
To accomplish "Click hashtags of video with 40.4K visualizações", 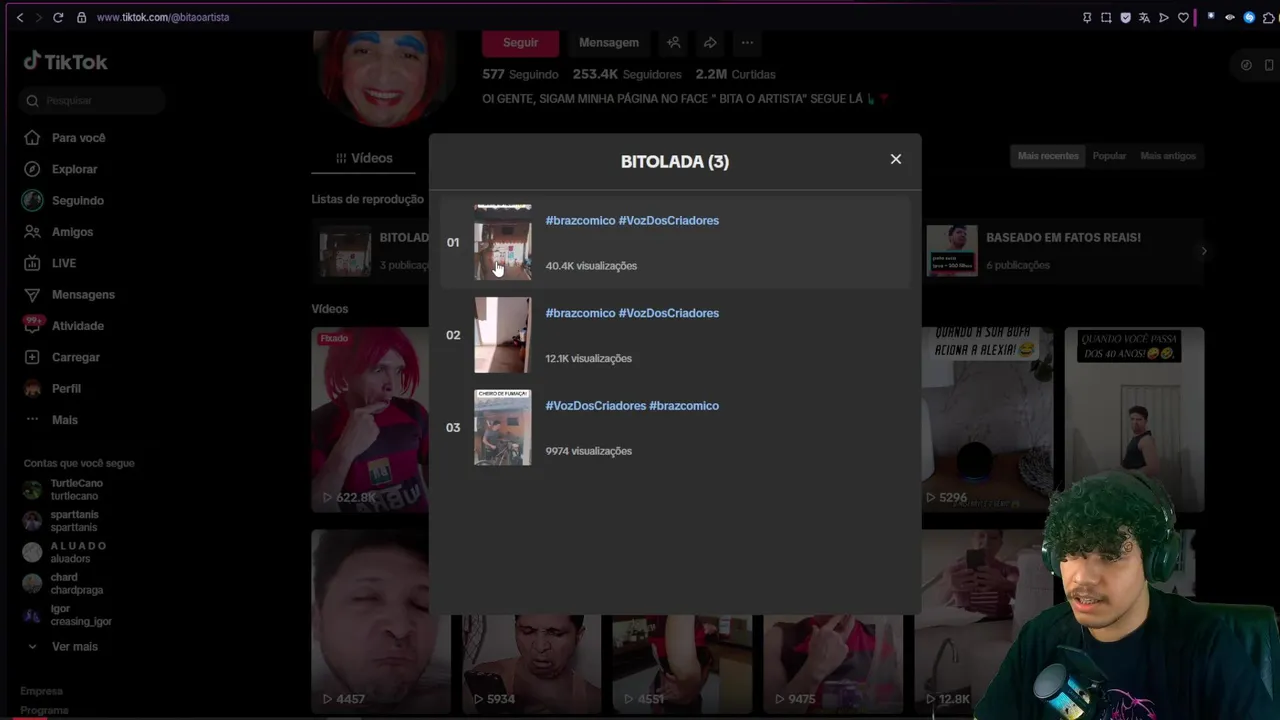I will click(632, 220).
